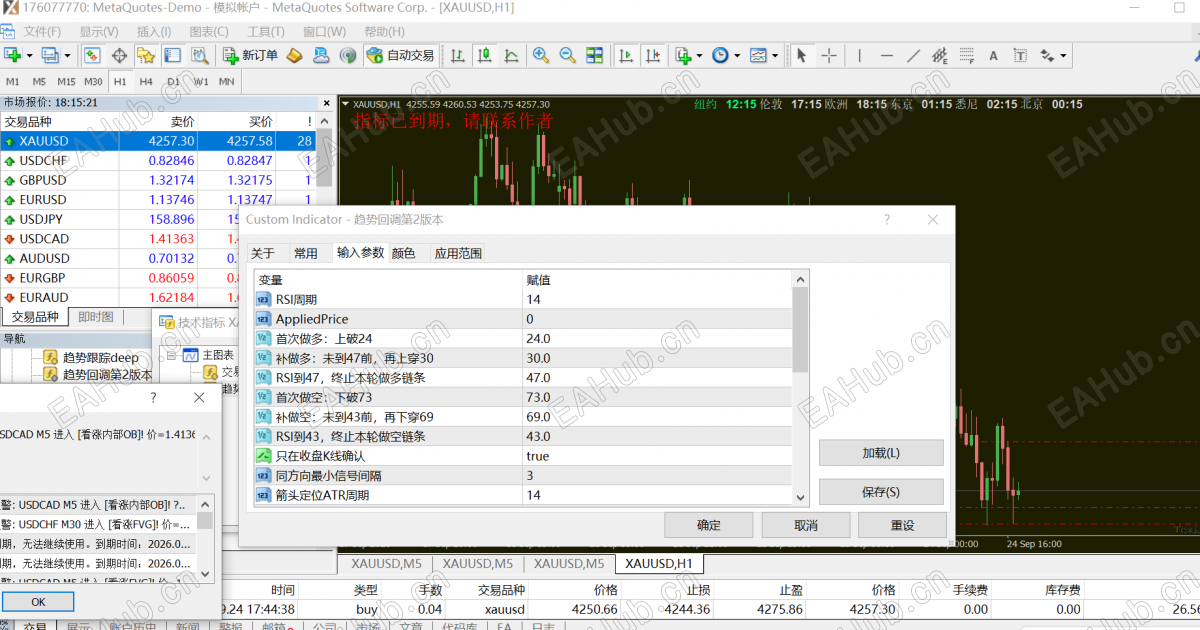Switch to the 颜色 tab in dialog

pos(403,253)
